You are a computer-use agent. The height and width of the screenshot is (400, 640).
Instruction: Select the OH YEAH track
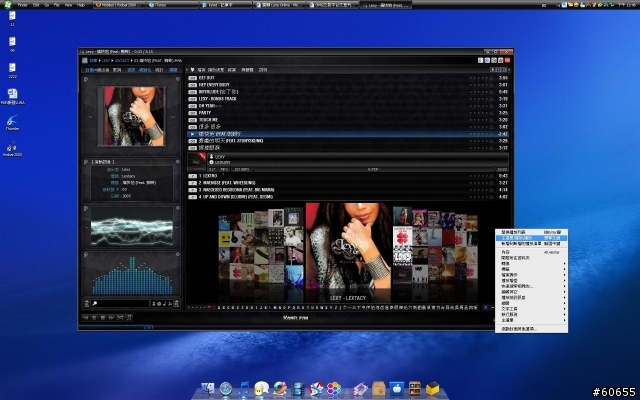348,106
